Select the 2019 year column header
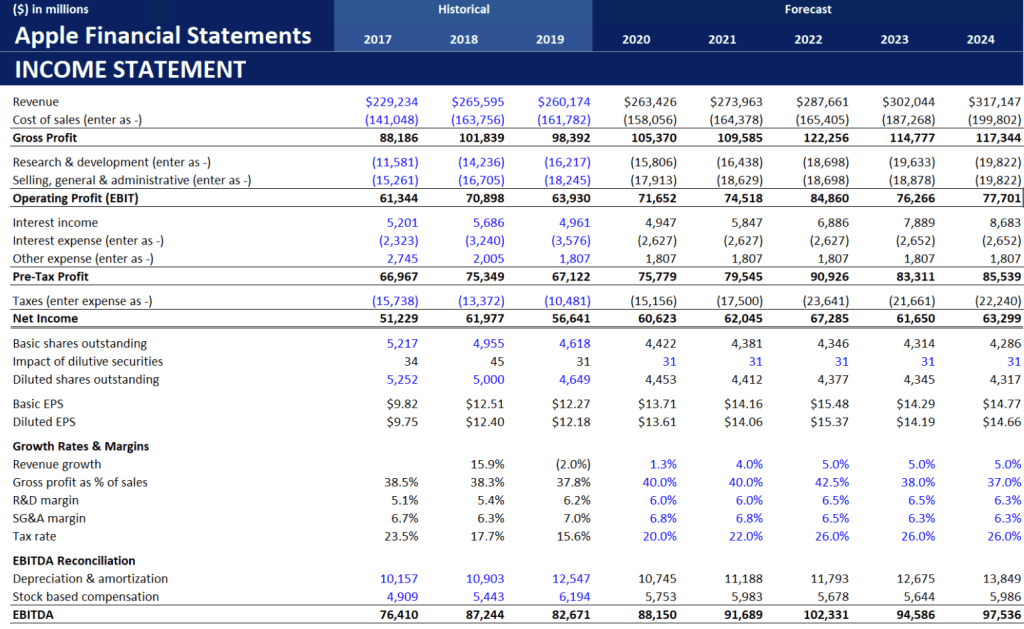This screenshot has height=629, width=1024. pyautogui.click(x=550, y=40)
